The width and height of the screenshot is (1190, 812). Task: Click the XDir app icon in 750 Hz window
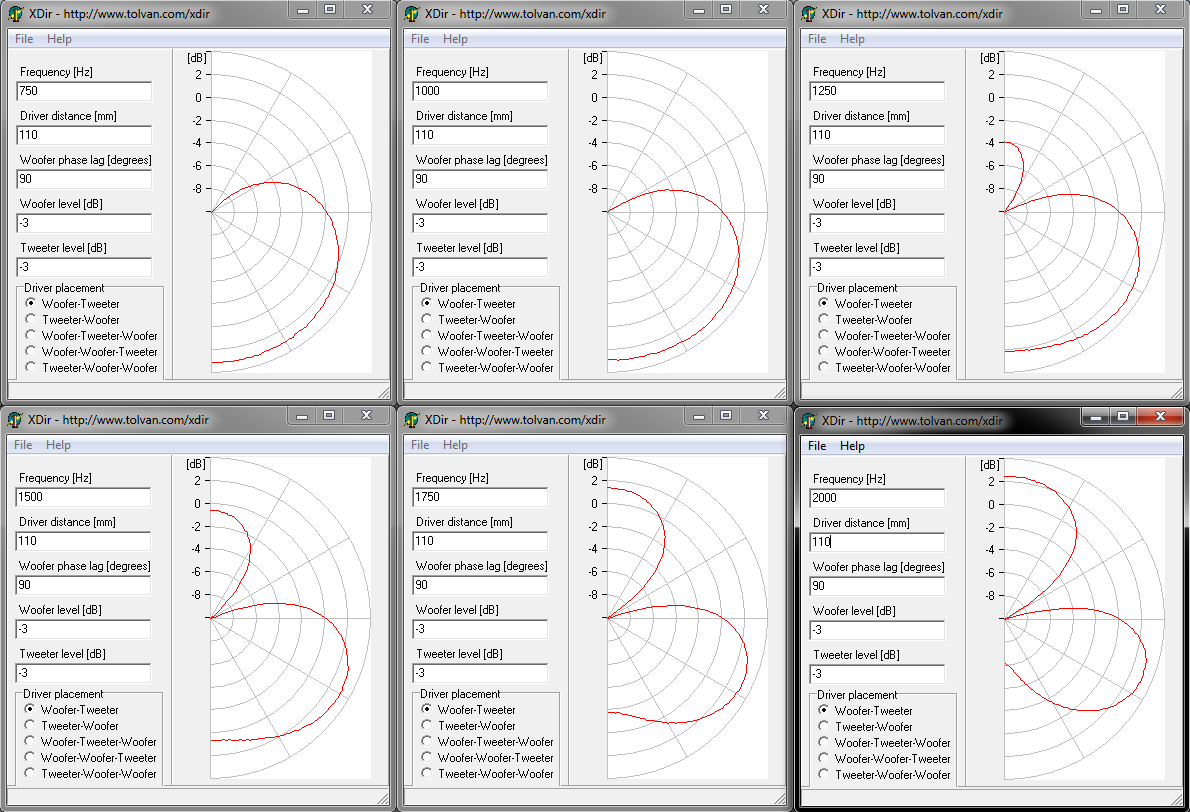pos(16,14)
